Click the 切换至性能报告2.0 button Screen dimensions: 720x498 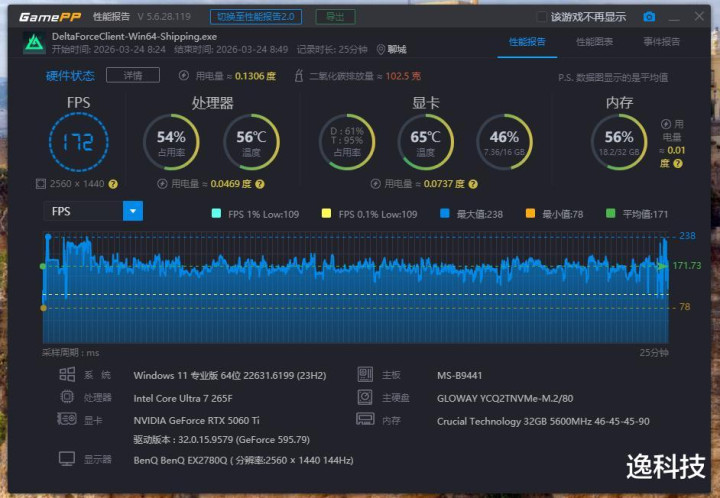point(257,17)
